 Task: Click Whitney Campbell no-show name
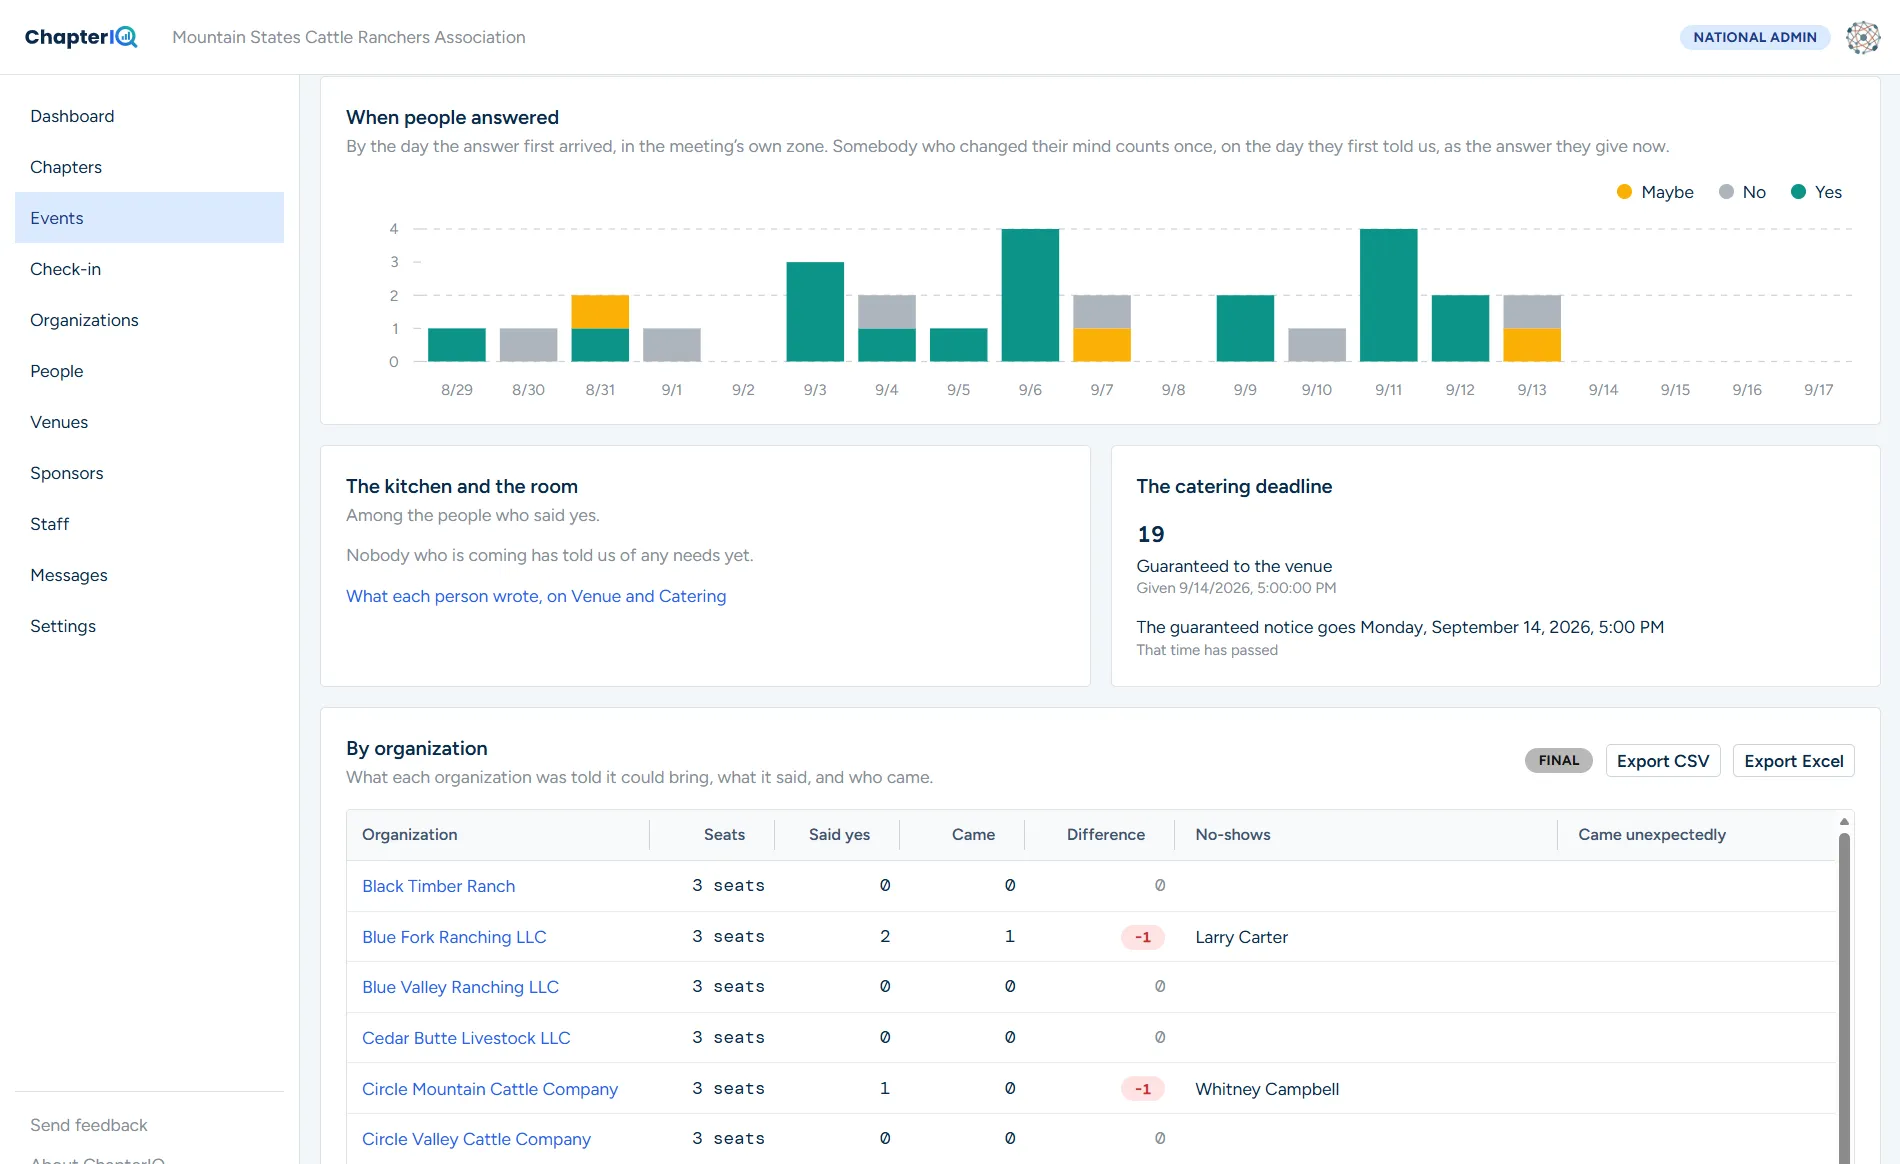(1267, 1089)
